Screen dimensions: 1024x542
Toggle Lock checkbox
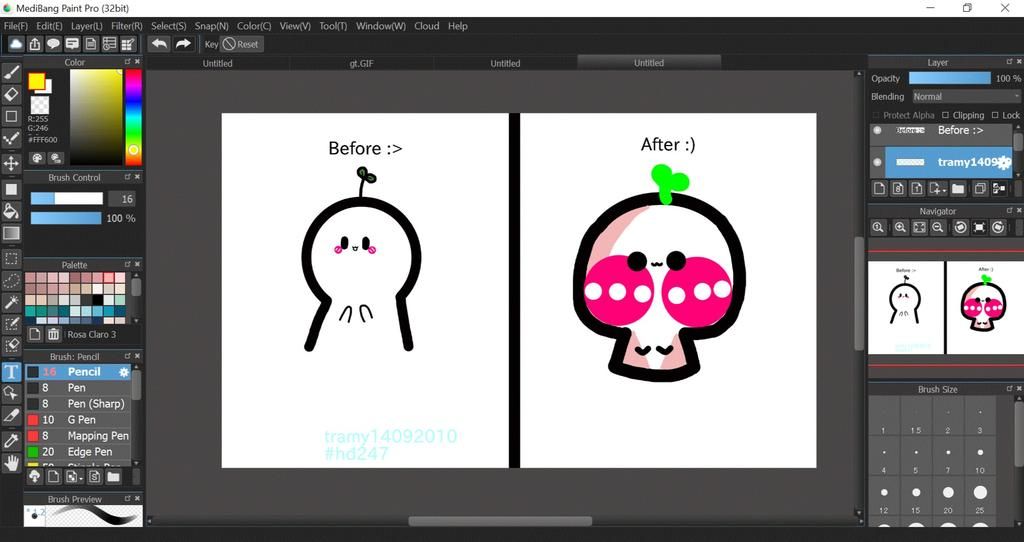point(995,115)
